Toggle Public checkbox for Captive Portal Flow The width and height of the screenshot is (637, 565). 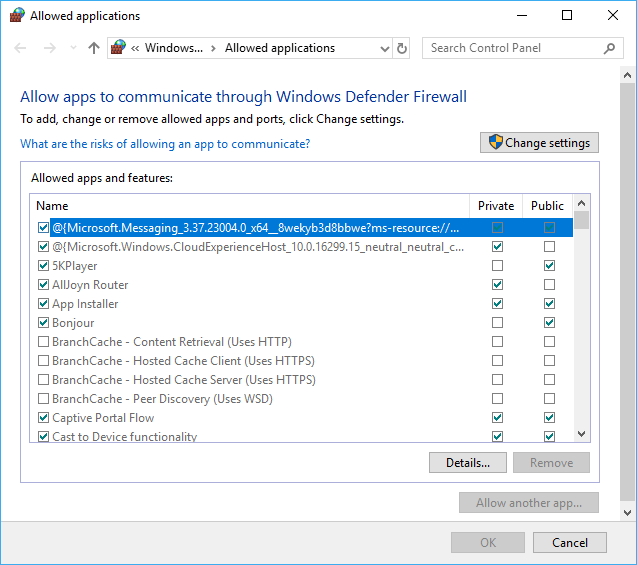[549, 418]
